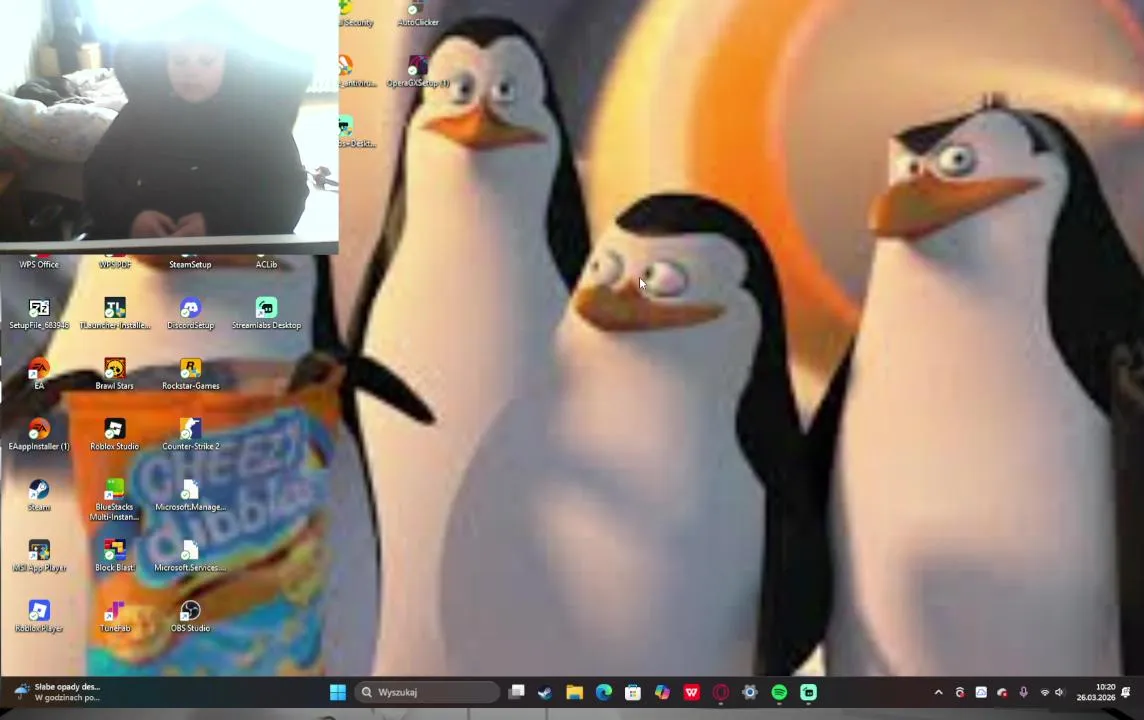
Task: Select the Roblox Player desktop icon
Action: coord(39,611)
